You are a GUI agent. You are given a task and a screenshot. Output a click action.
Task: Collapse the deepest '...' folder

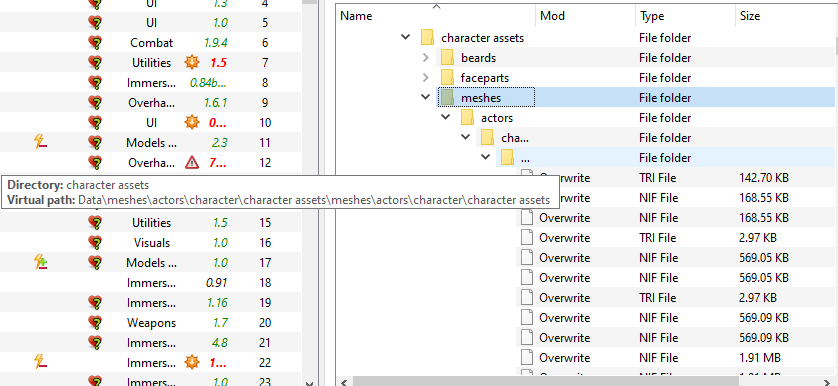[x=485, y=157]
